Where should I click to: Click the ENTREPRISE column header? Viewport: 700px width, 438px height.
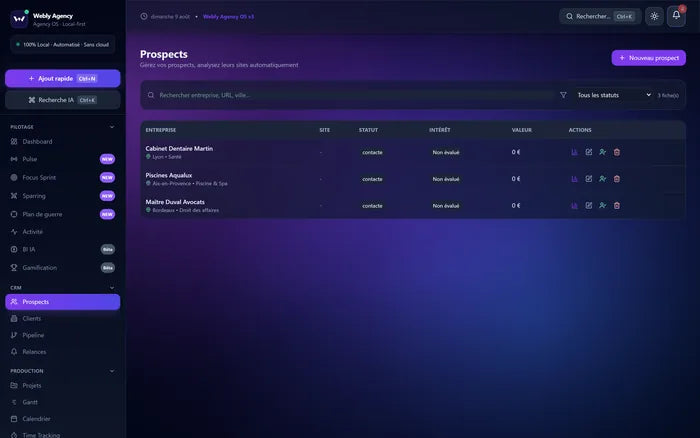coord(161,130)
